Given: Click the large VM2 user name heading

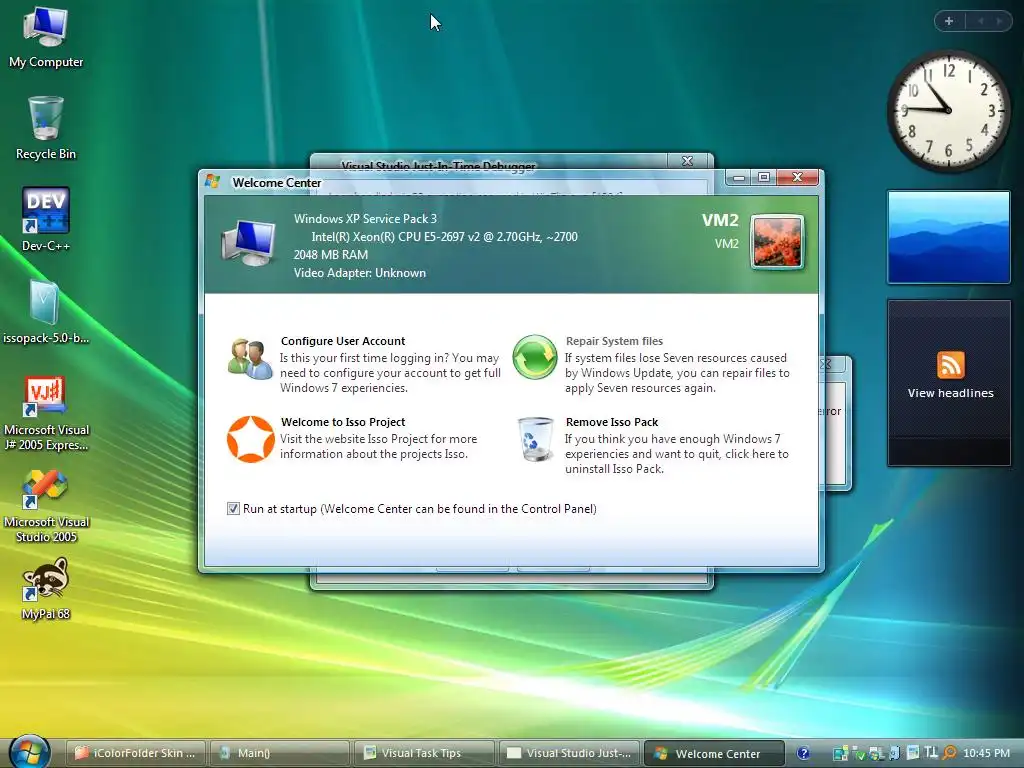Looking at the screenshot, I should point(720,220).
